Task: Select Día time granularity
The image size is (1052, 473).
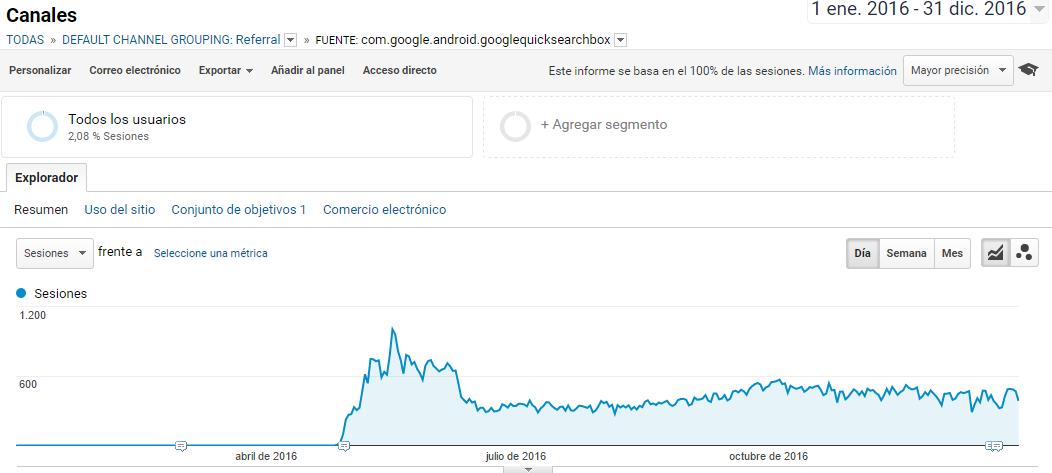Action: tap(862, 253)
